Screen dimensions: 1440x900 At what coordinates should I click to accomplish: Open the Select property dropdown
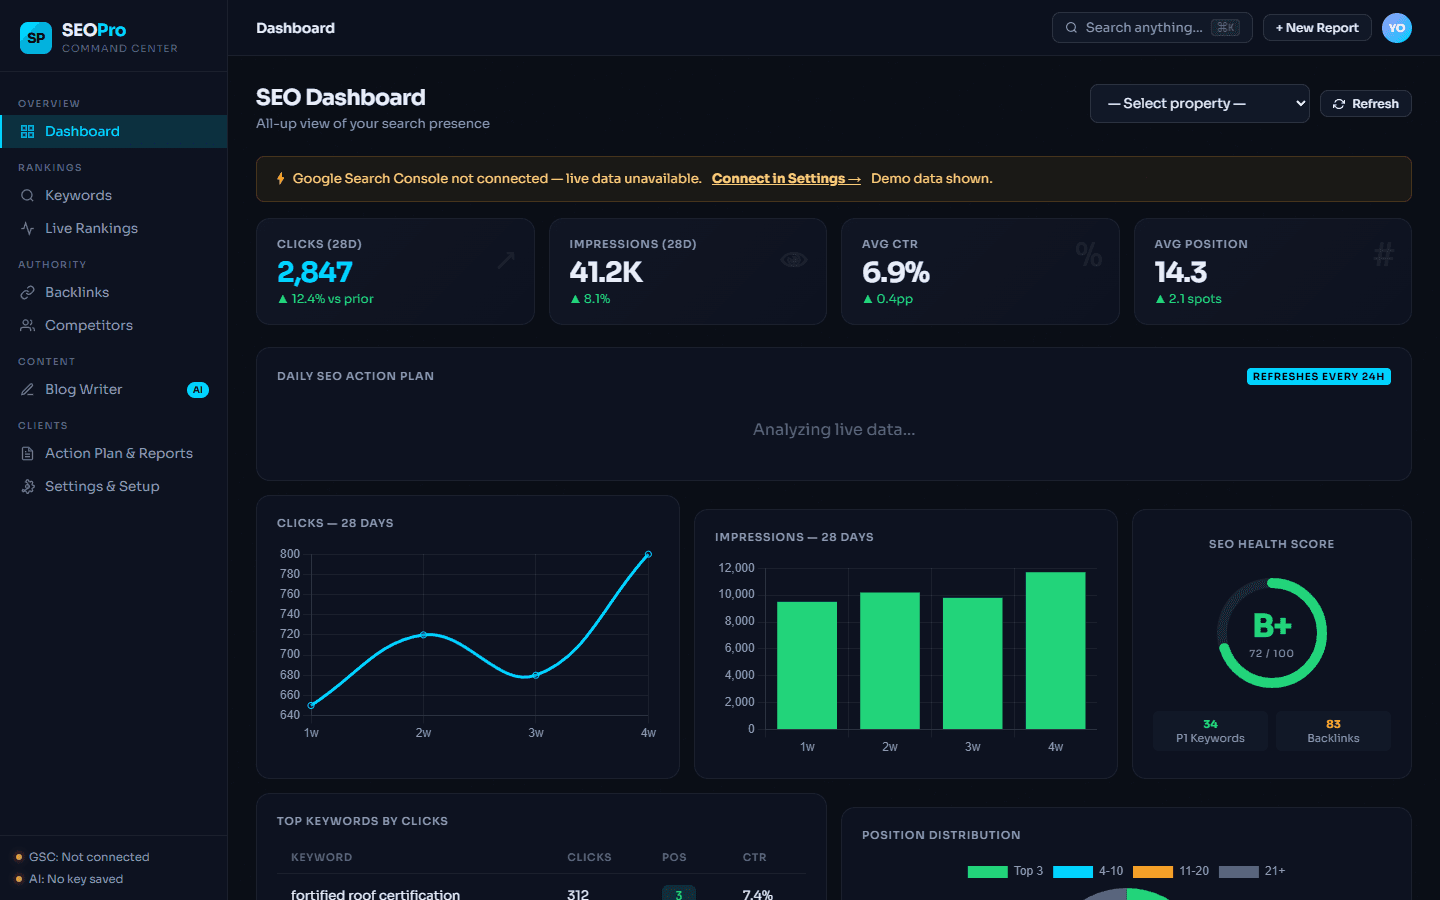click(1200, 104)
